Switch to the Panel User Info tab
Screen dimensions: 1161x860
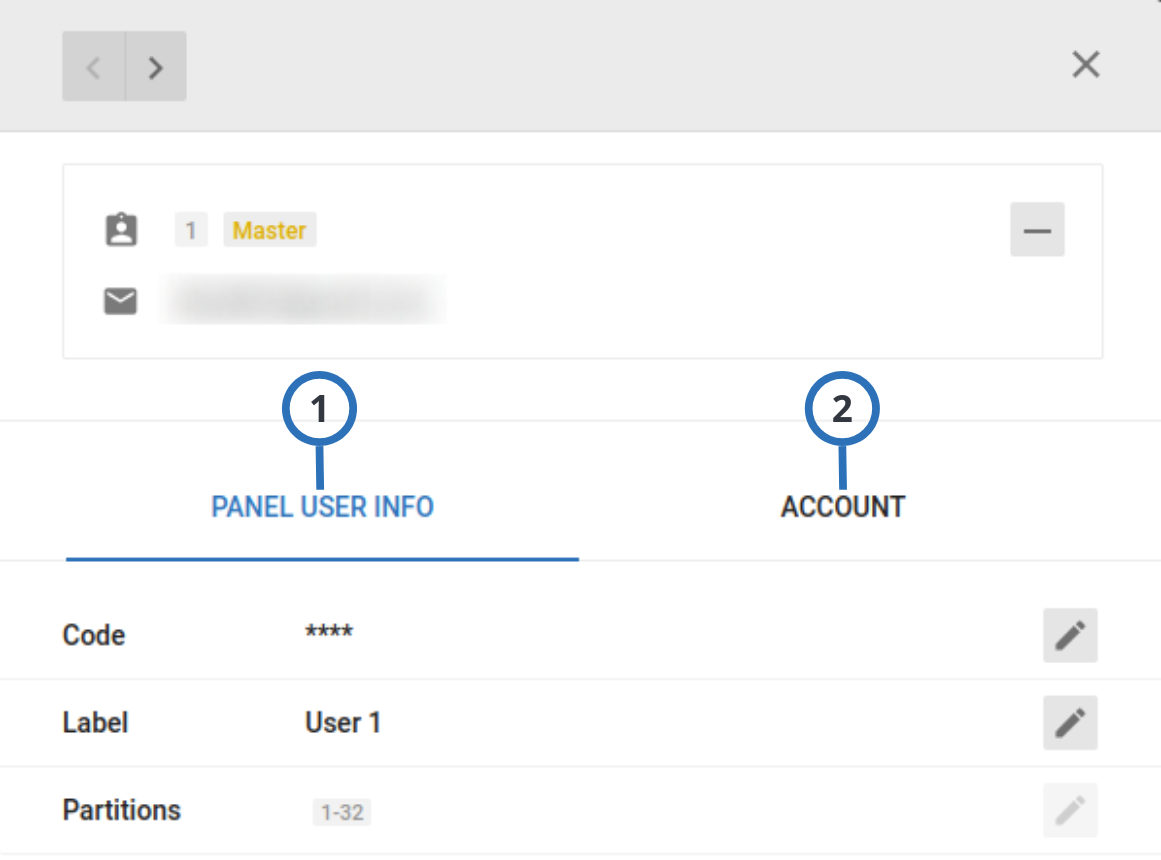tap(322, 507)
